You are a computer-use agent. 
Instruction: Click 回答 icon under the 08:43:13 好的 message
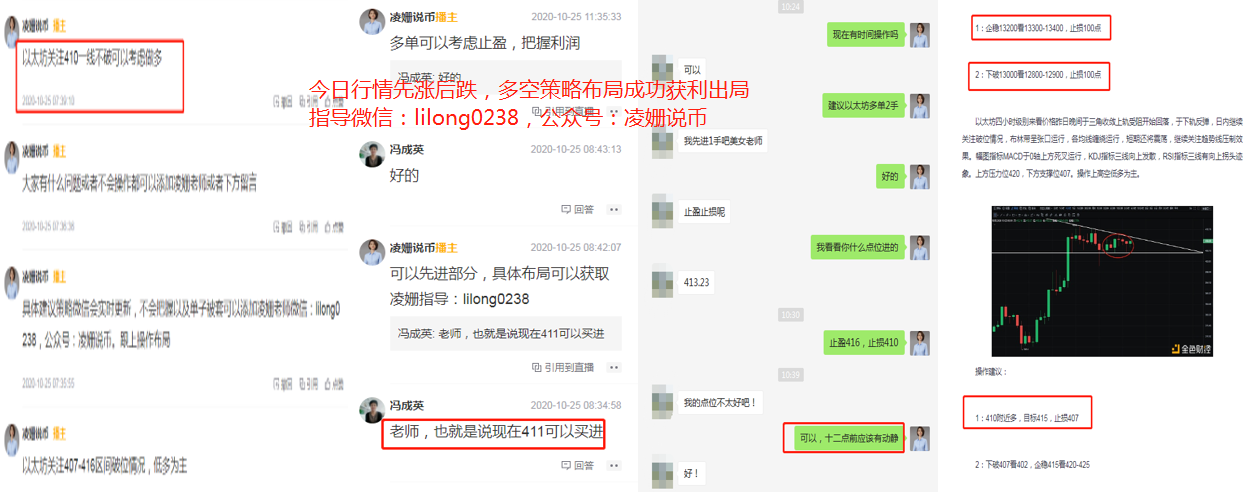click(x=578, y=210)
